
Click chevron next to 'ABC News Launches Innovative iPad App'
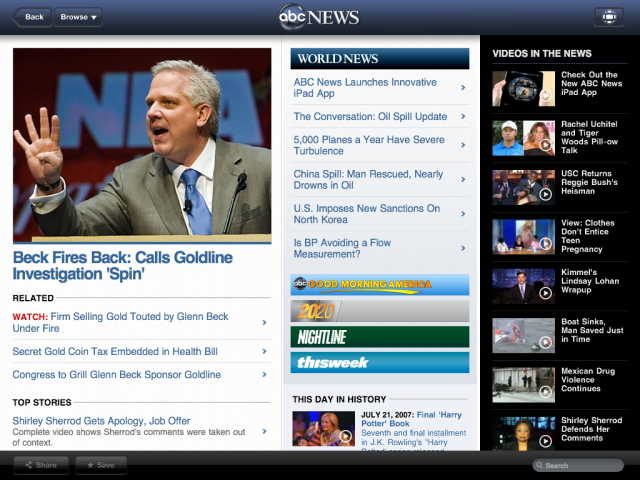tap(463, 87)
